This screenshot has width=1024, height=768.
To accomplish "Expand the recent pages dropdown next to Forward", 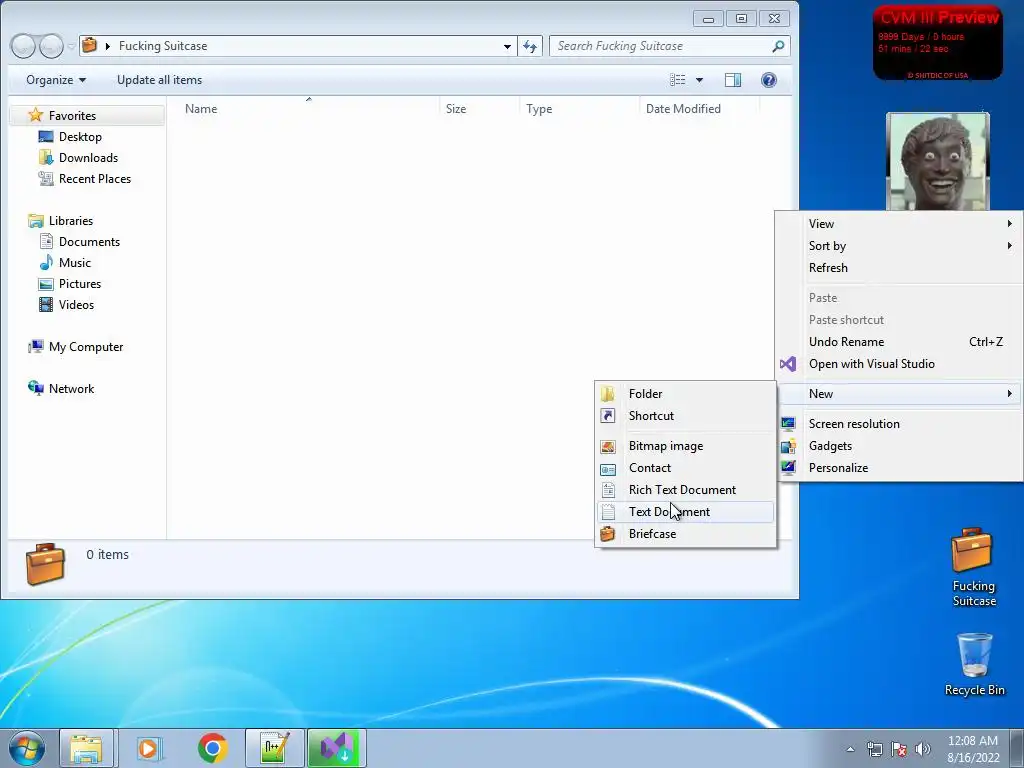I will tap(71, 46).
